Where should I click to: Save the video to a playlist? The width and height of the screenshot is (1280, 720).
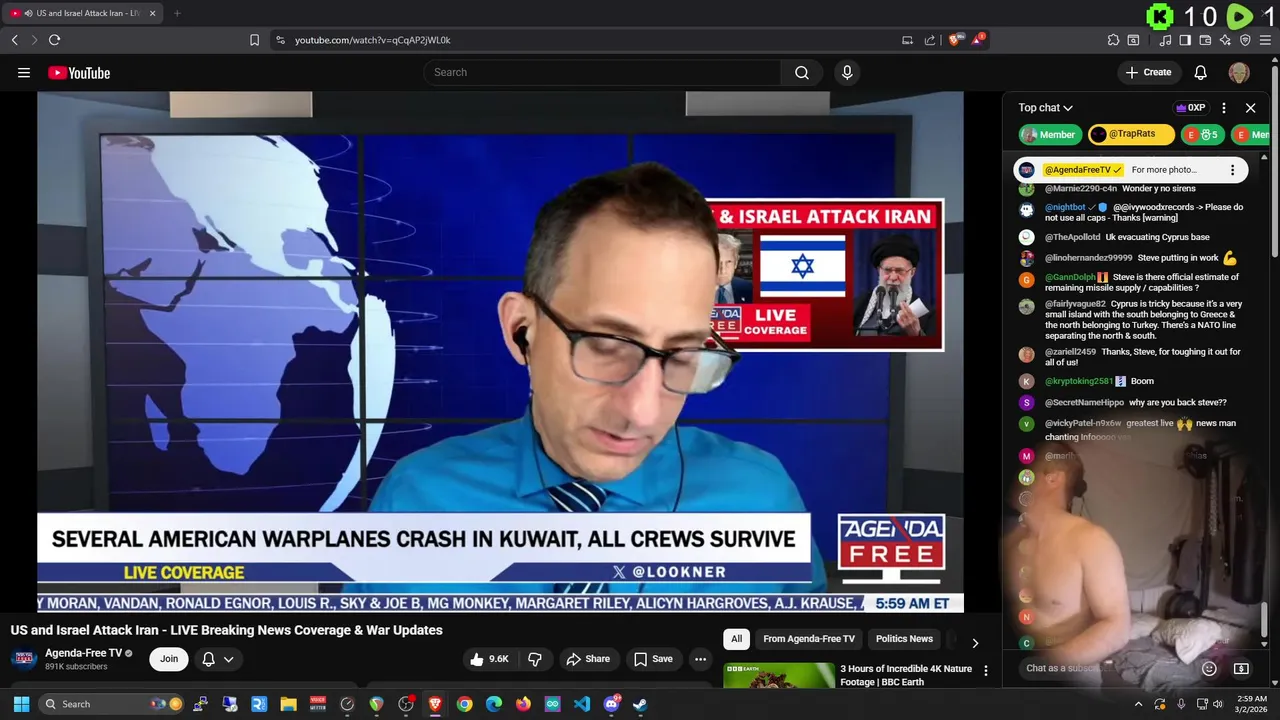653,659
